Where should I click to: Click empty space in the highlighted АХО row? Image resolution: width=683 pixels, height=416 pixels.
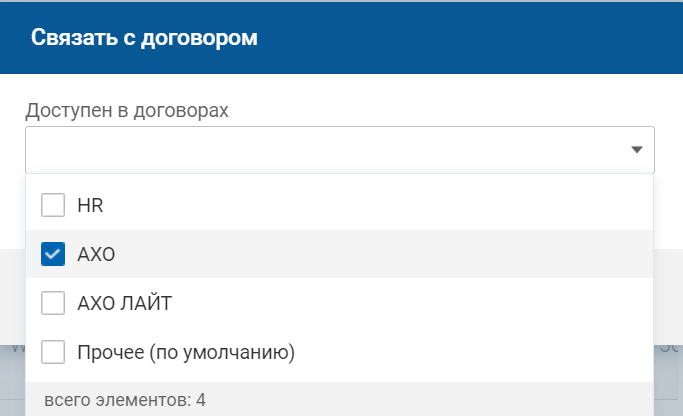400,255
